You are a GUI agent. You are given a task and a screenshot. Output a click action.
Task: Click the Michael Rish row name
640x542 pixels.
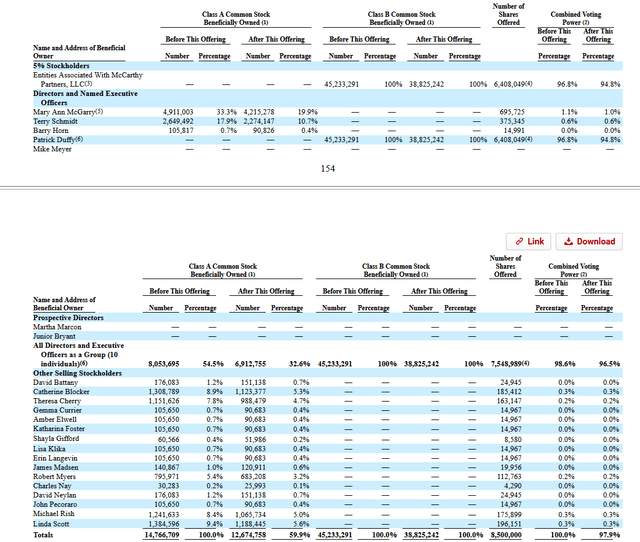pos(54,514)
